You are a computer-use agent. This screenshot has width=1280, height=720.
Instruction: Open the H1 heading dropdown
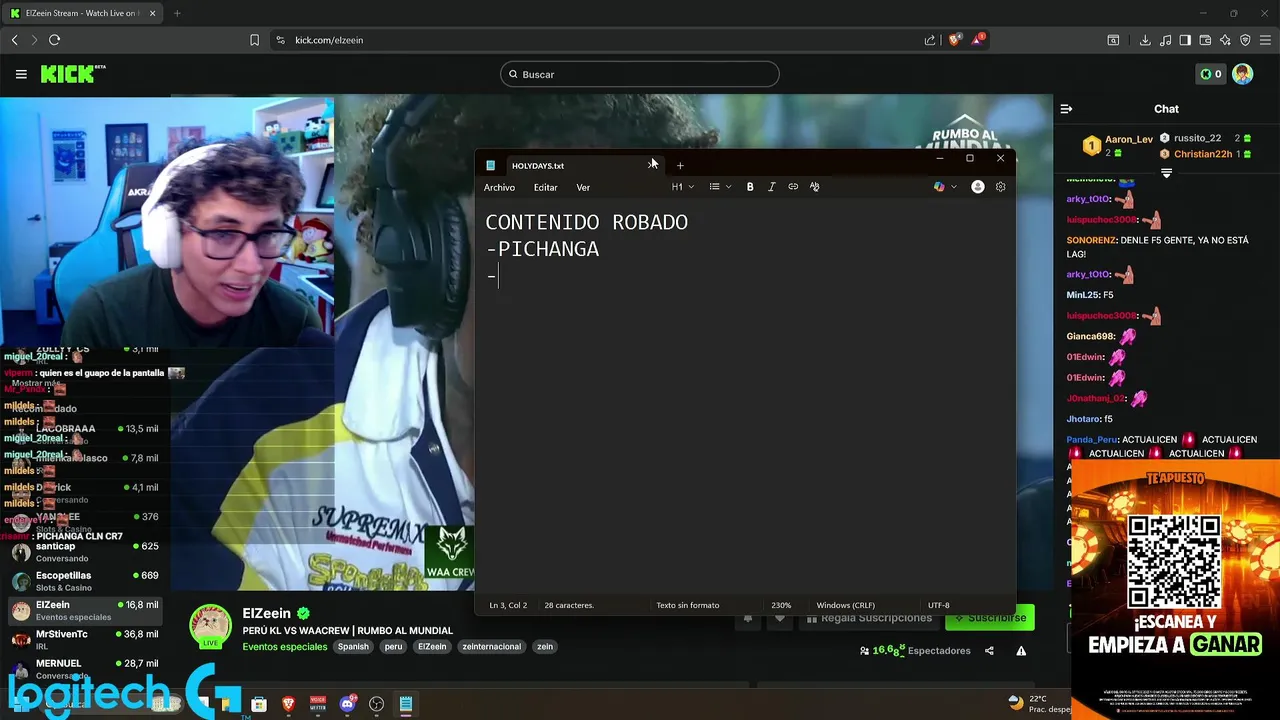point(683,187)
